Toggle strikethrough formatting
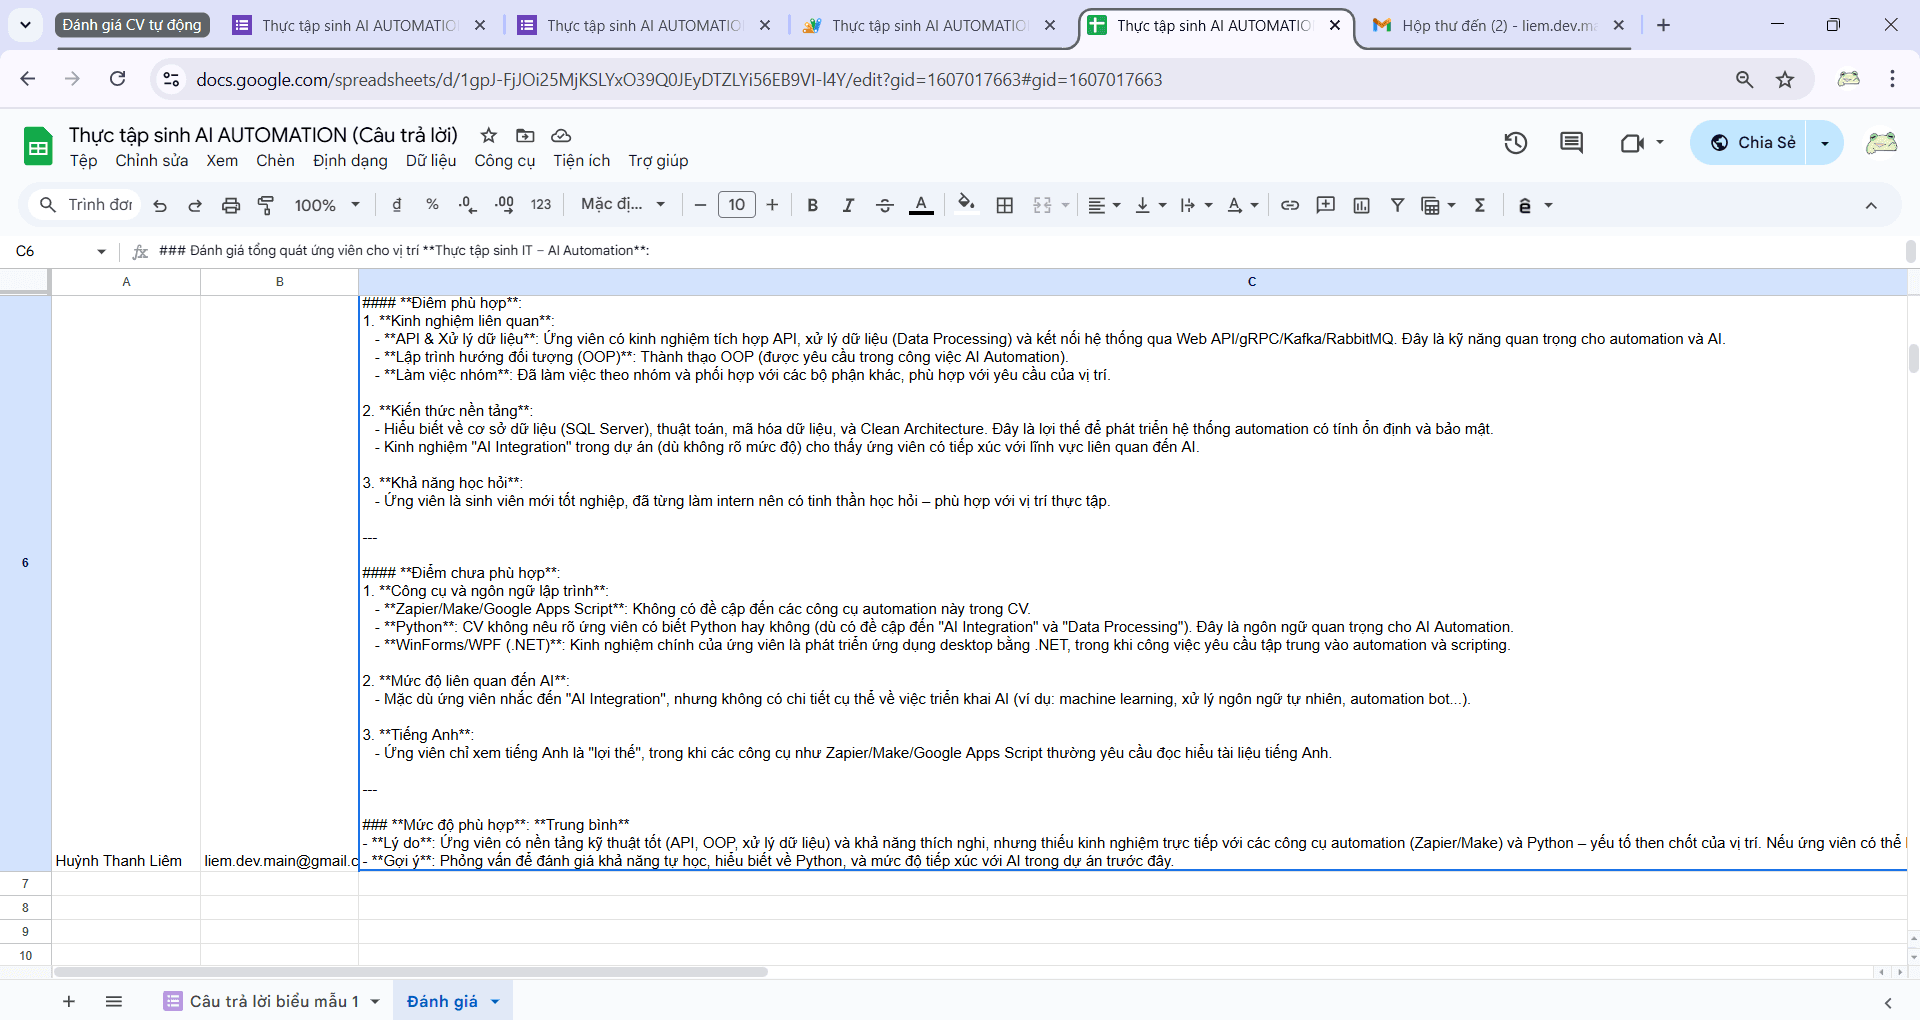The image size is (1920, 1020). pyautogui.click(x=884, y=205)
